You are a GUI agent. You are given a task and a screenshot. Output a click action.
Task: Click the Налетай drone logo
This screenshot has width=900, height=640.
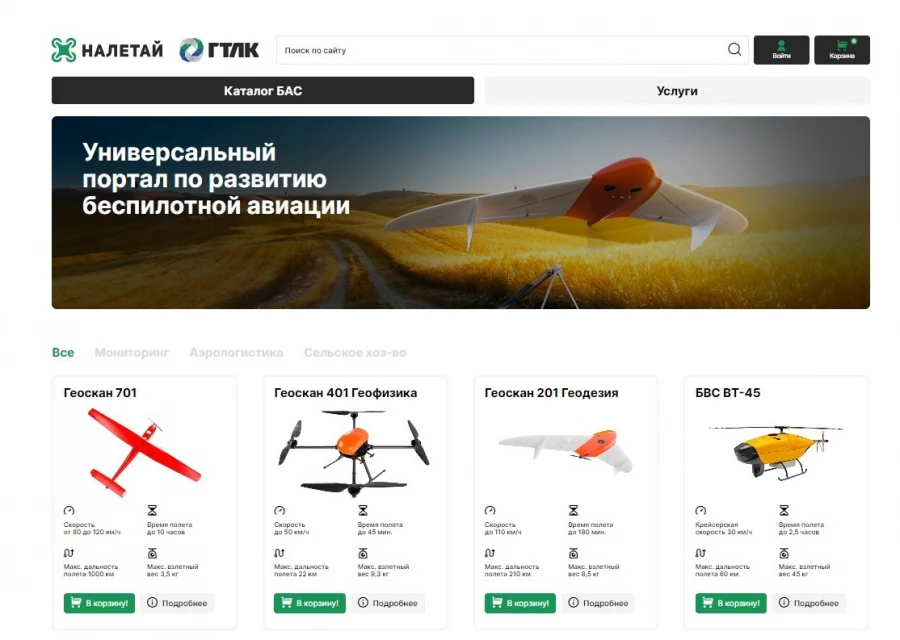(107, 50)
